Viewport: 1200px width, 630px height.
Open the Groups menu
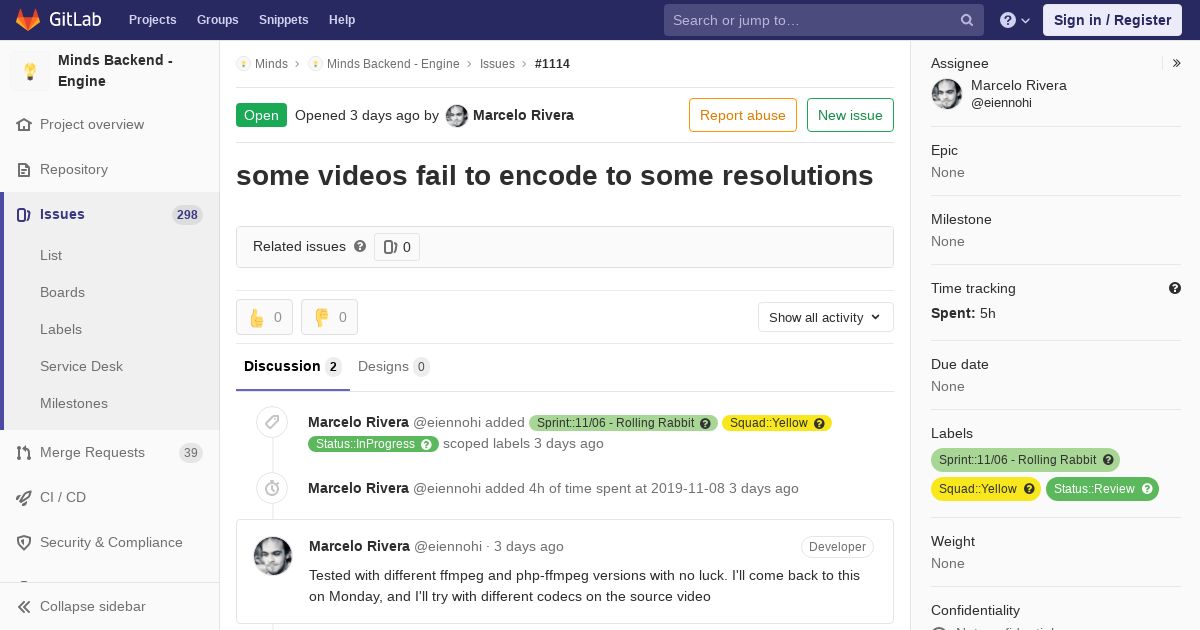click(x=217, y=20)
